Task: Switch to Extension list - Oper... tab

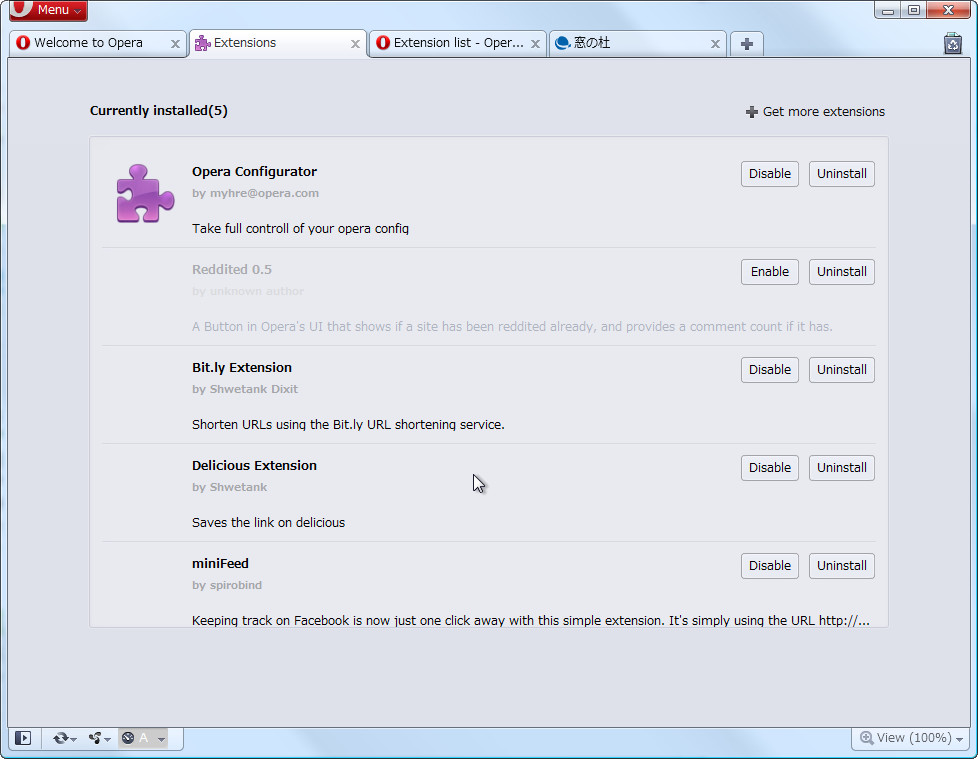Action: coord(458,43)
